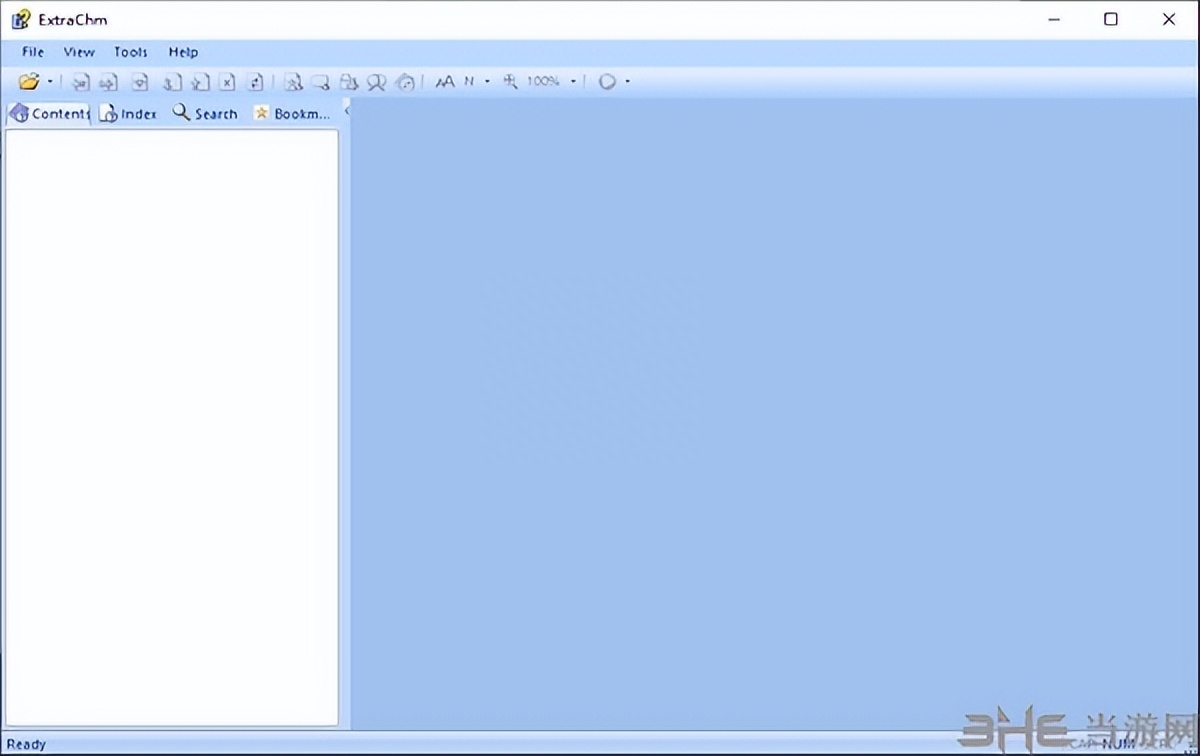Open the File menu
The height and width of the screenshot is (756, 1200).
tap(33, 52)
